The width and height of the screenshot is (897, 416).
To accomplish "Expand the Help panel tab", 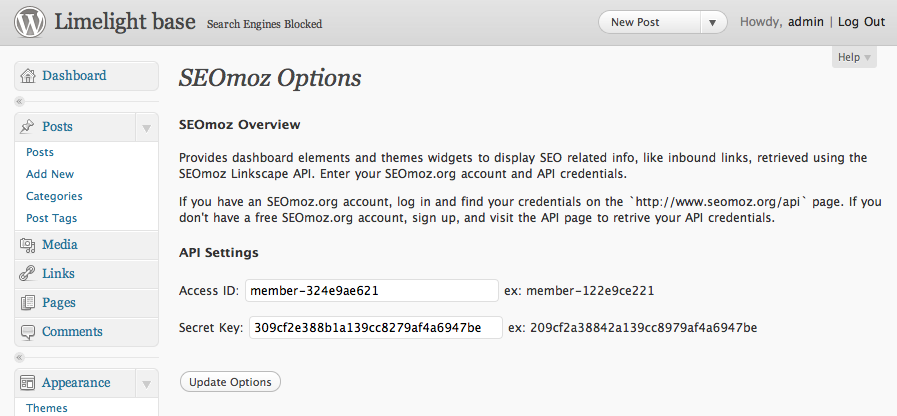I will [854, 57].
